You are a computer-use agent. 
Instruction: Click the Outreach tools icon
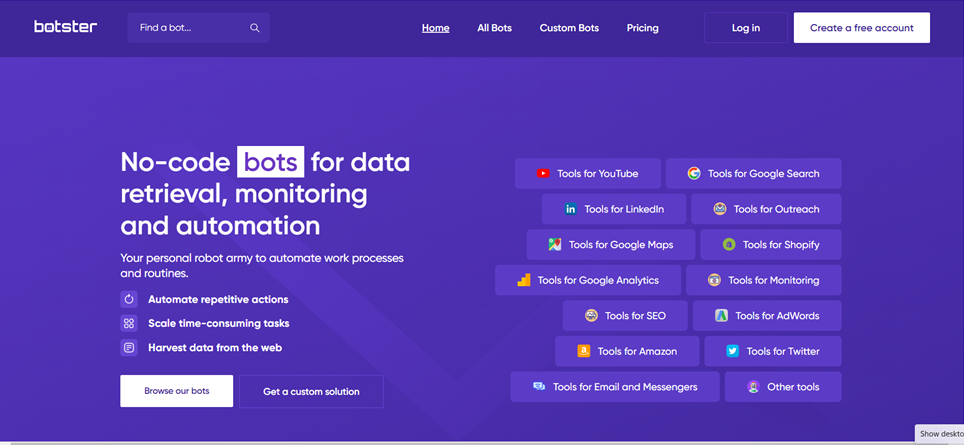pos(720,209)
